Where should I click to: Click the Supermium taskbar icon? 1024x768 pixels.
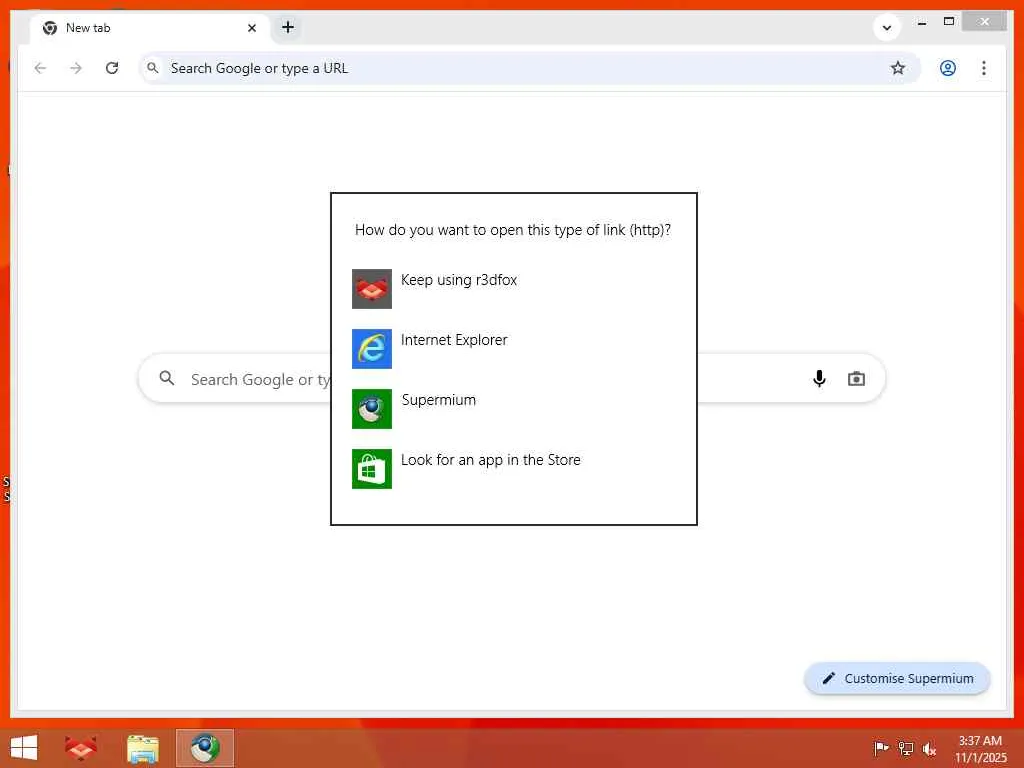tap(204, 748)
